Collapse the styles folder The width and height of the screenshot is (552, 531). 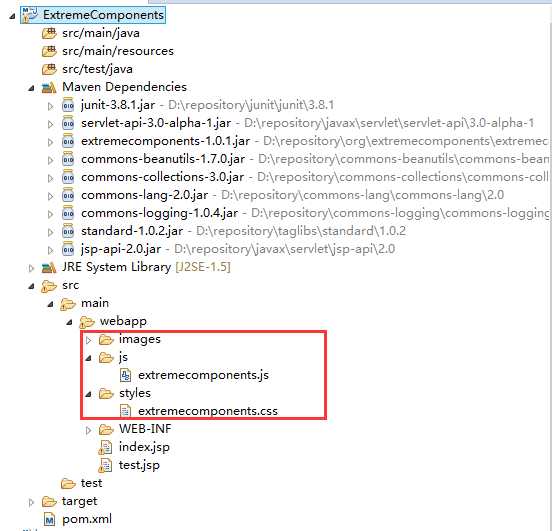tap(89, 394)
